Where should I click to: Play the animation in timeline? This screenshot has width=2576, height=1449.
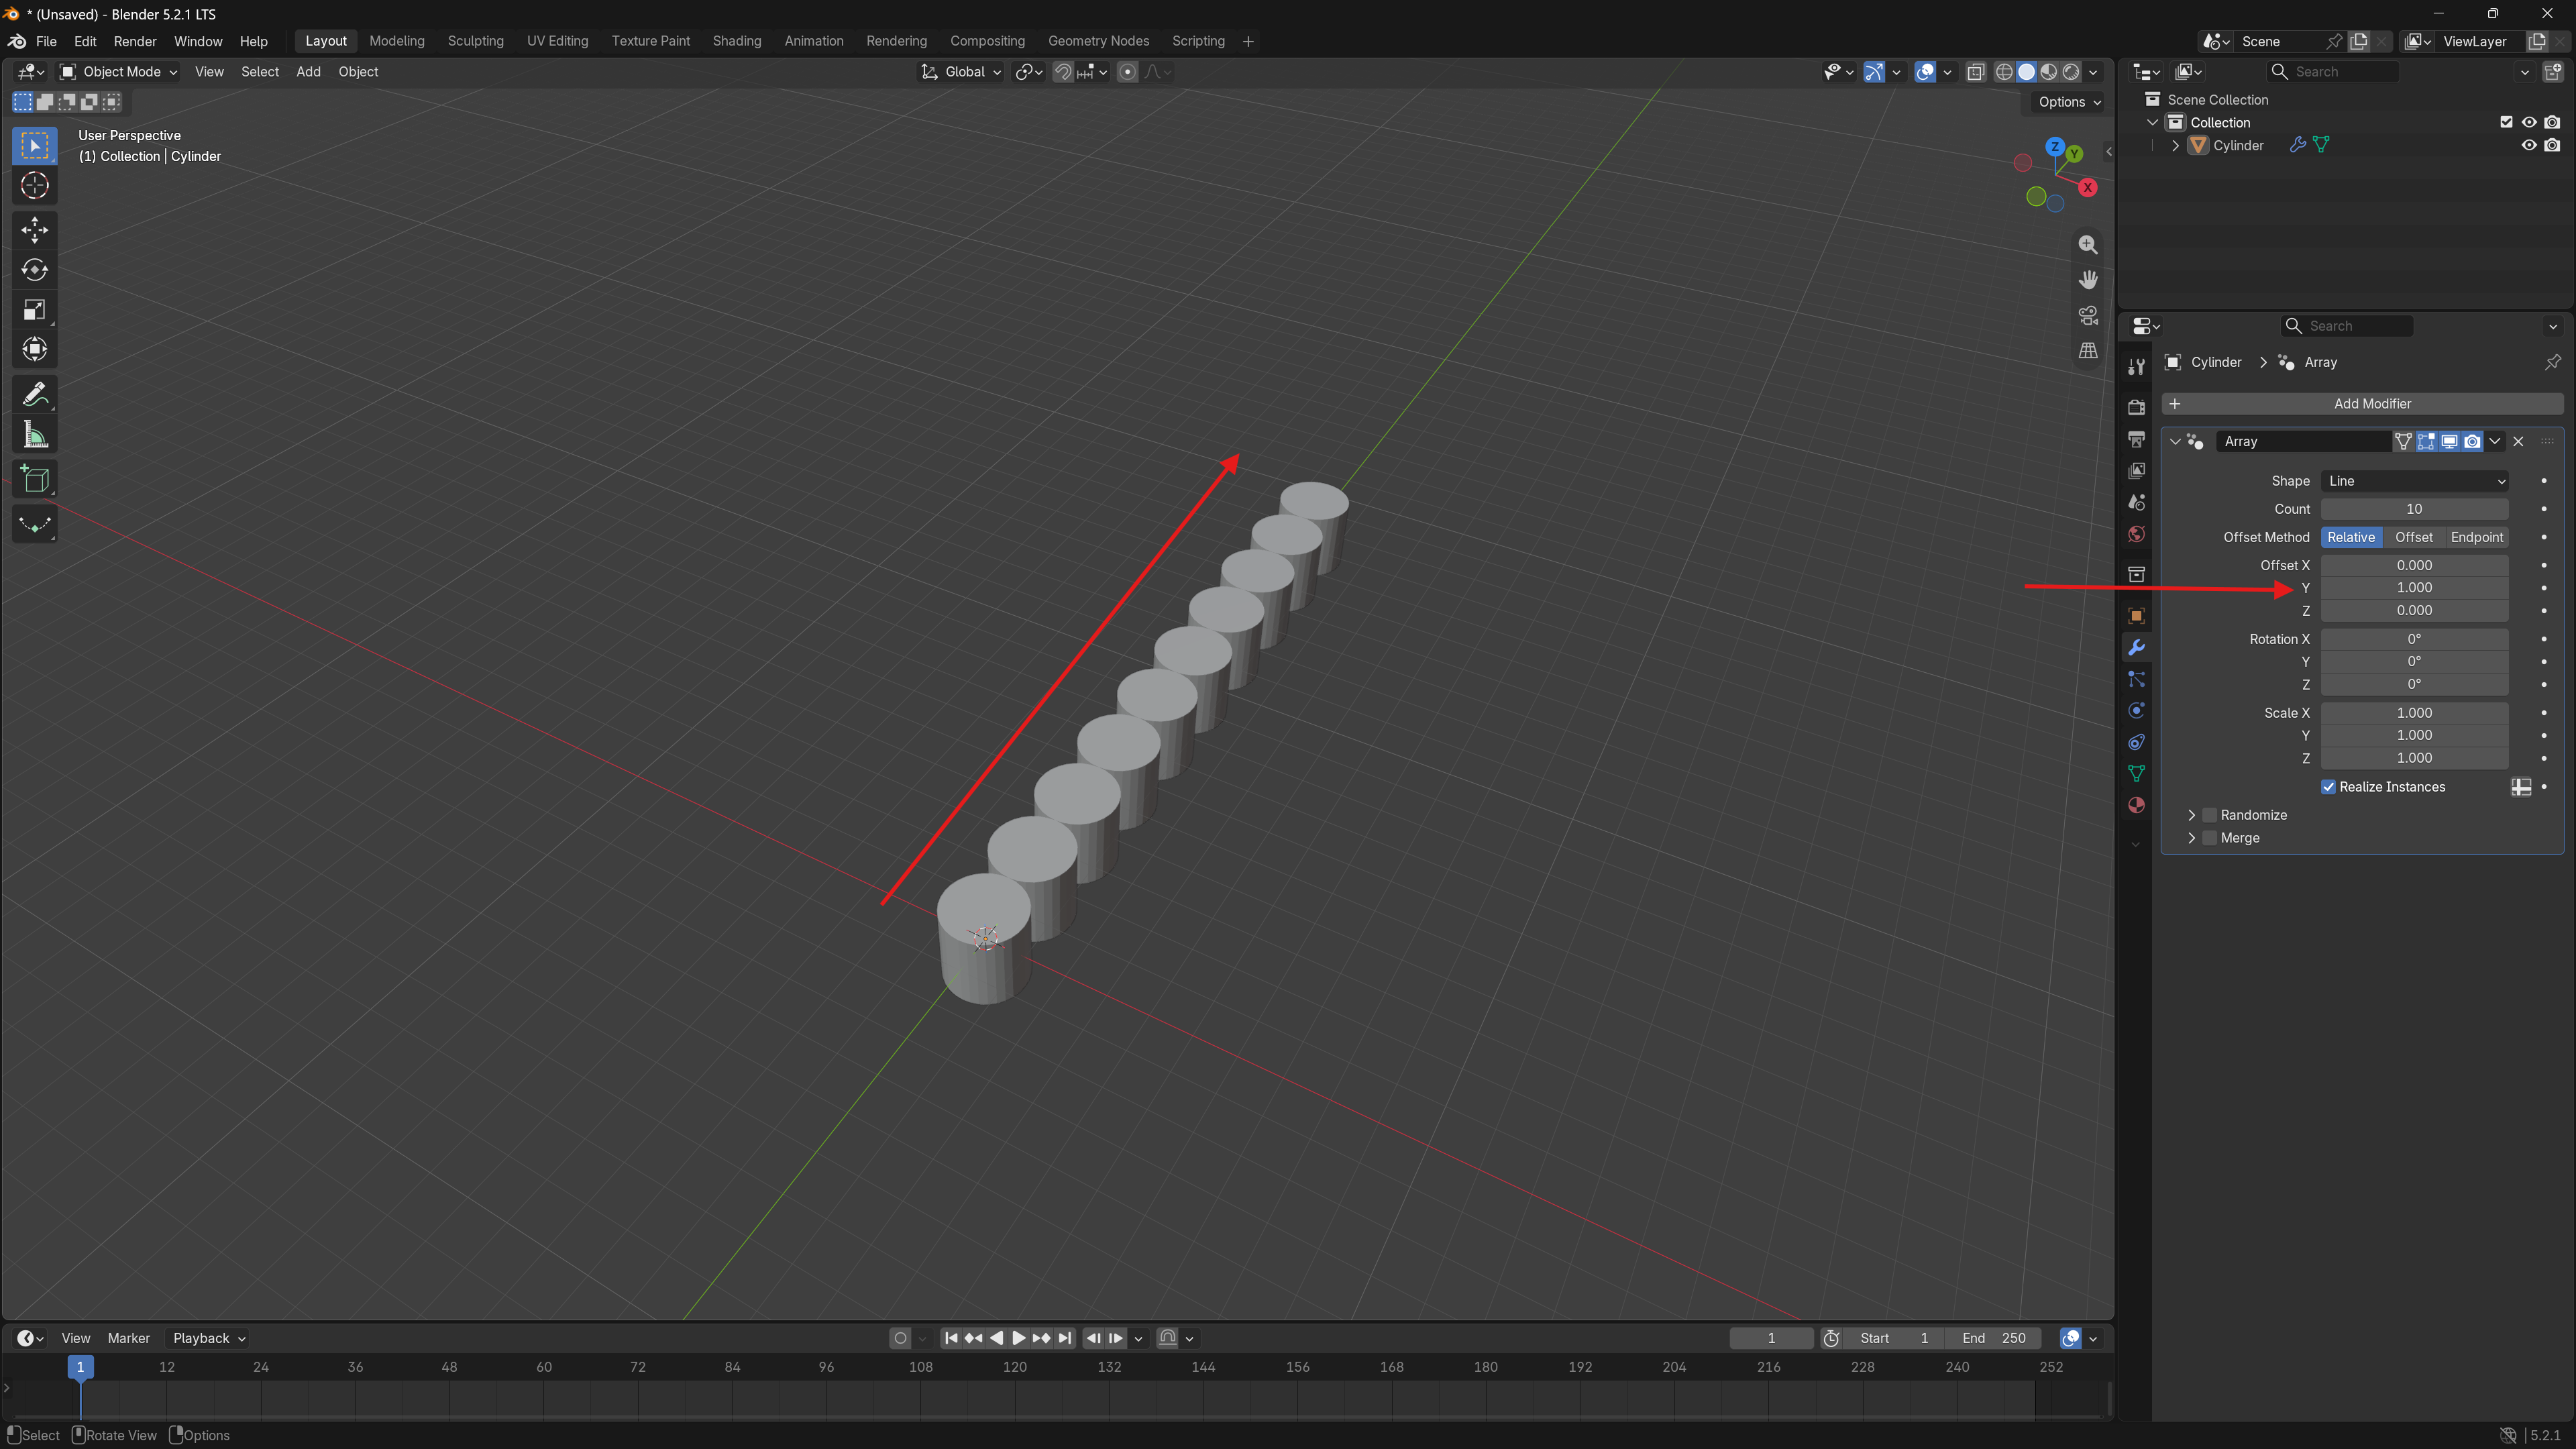click(1018, 1338)
